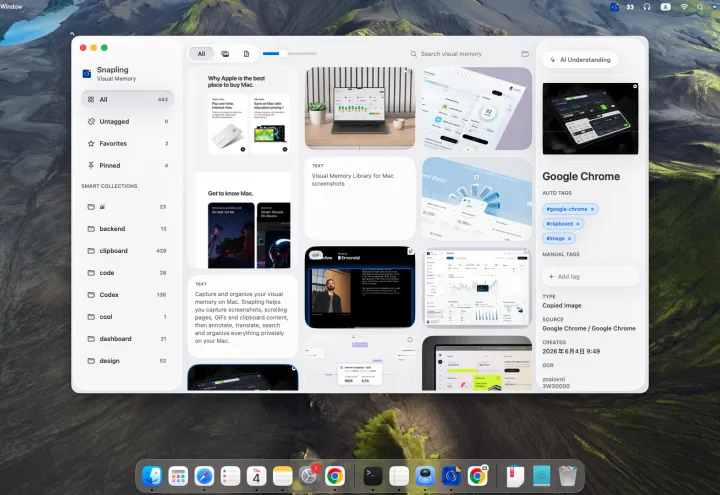Click Add tag under Manual Tags

590,277
